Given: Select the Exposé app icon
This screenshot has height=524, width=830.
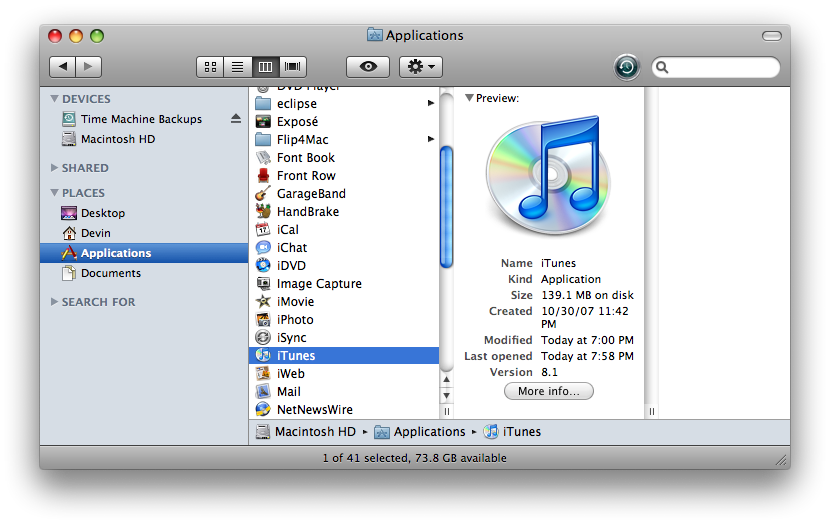Looking at the screenshot, I should [263, 121].
